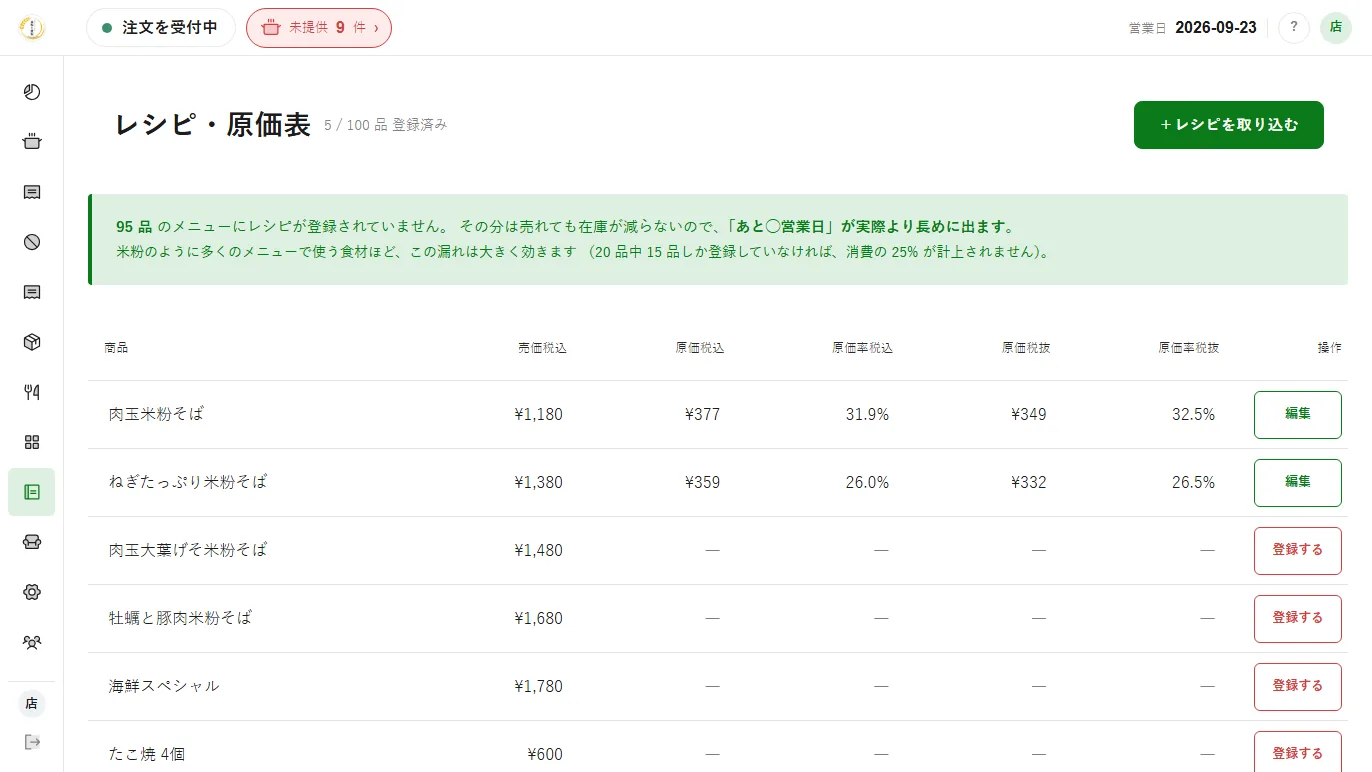Register recipe for 肉玉大葉げそ米粉そば
The image size is (1372, 772).
[1298, 550]
